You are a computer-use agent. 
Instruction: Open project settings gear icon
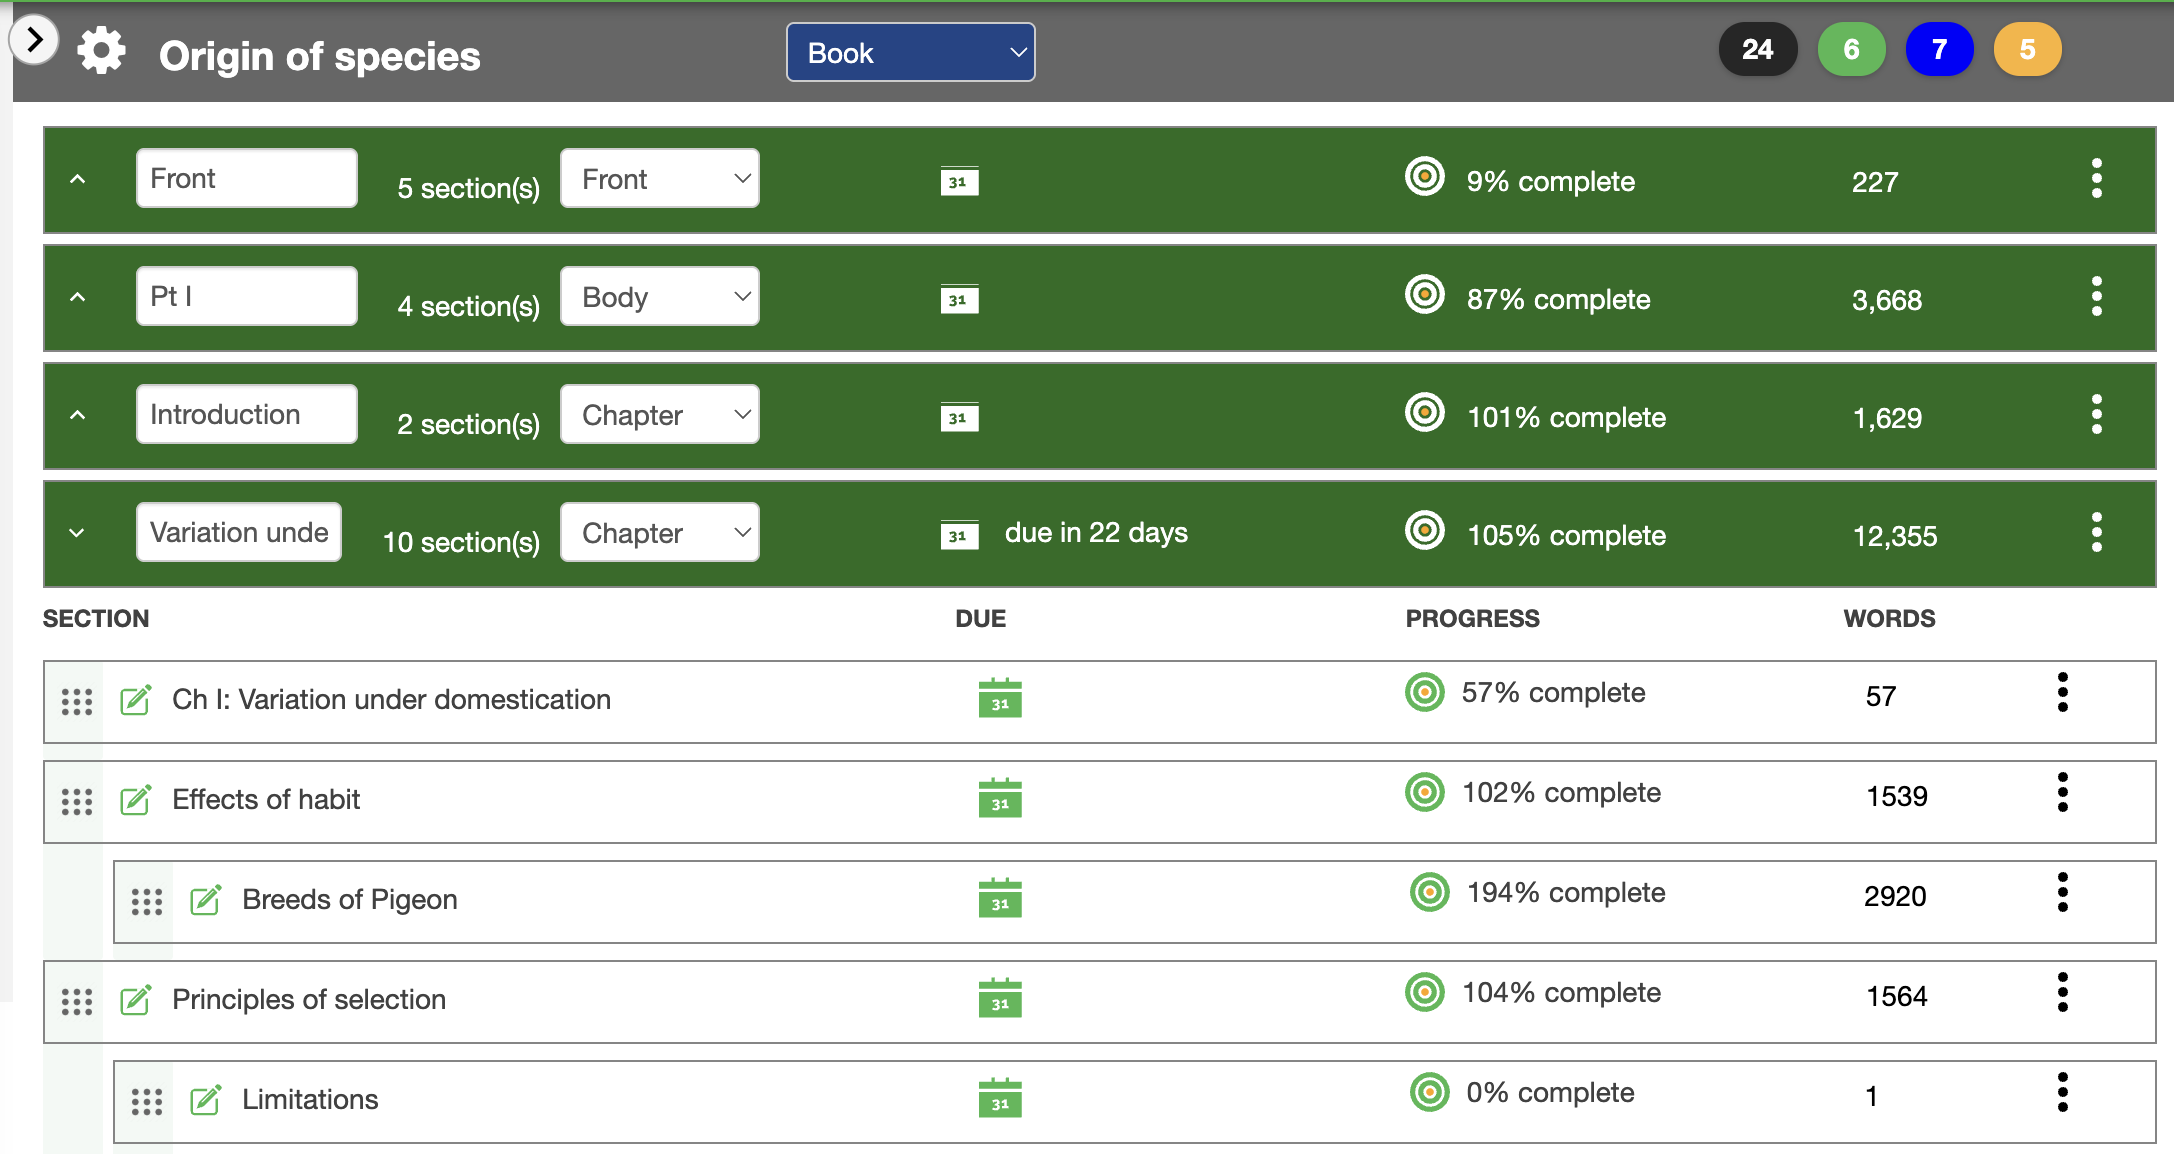[101, 51]
